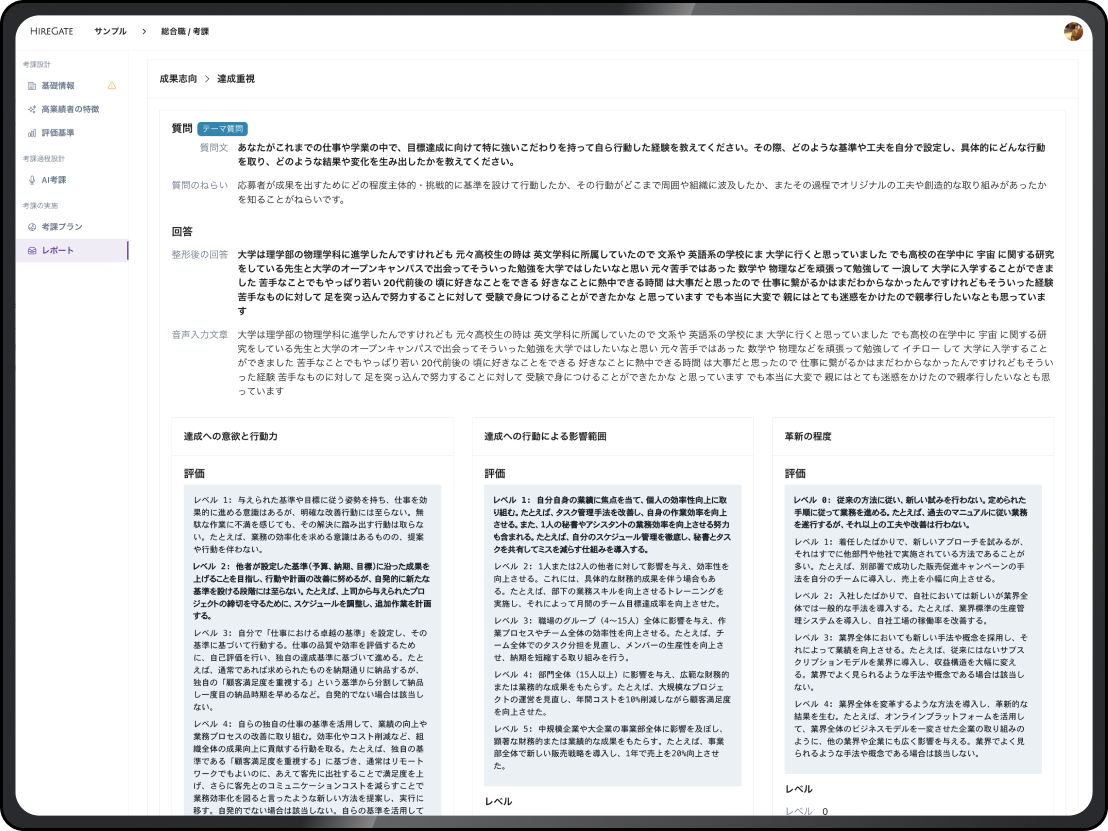Click the warning triangle beside 基礎情報
The width and height of the screenshot is (1108, 831).
(112, 86)
